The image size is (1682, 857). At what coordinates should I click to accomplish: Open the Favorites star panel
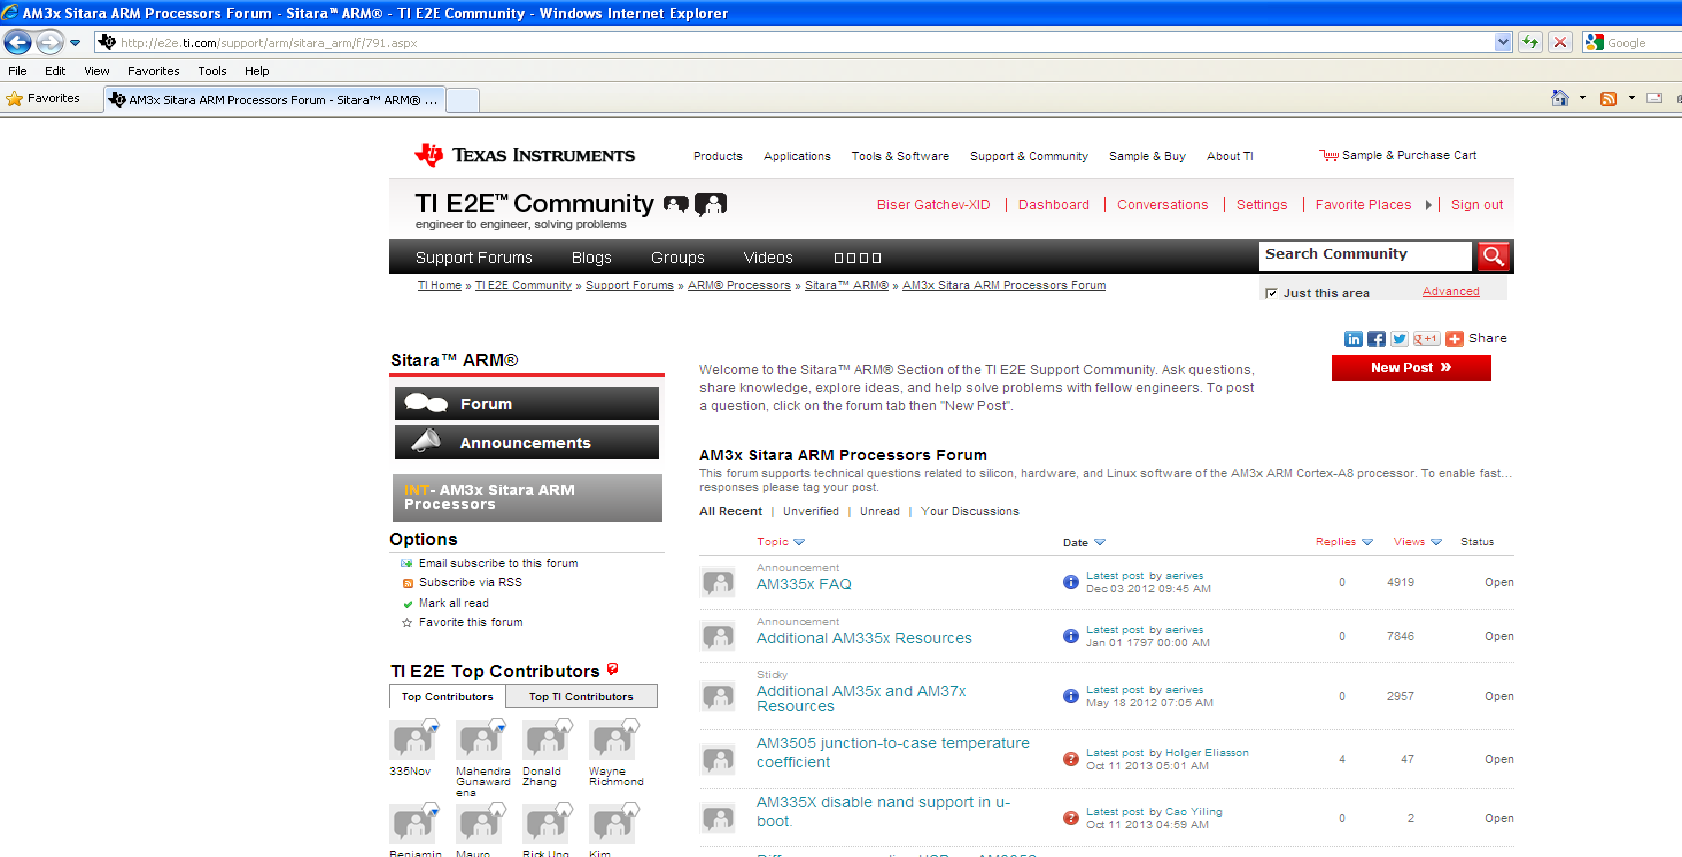click(x=44, y=98)
